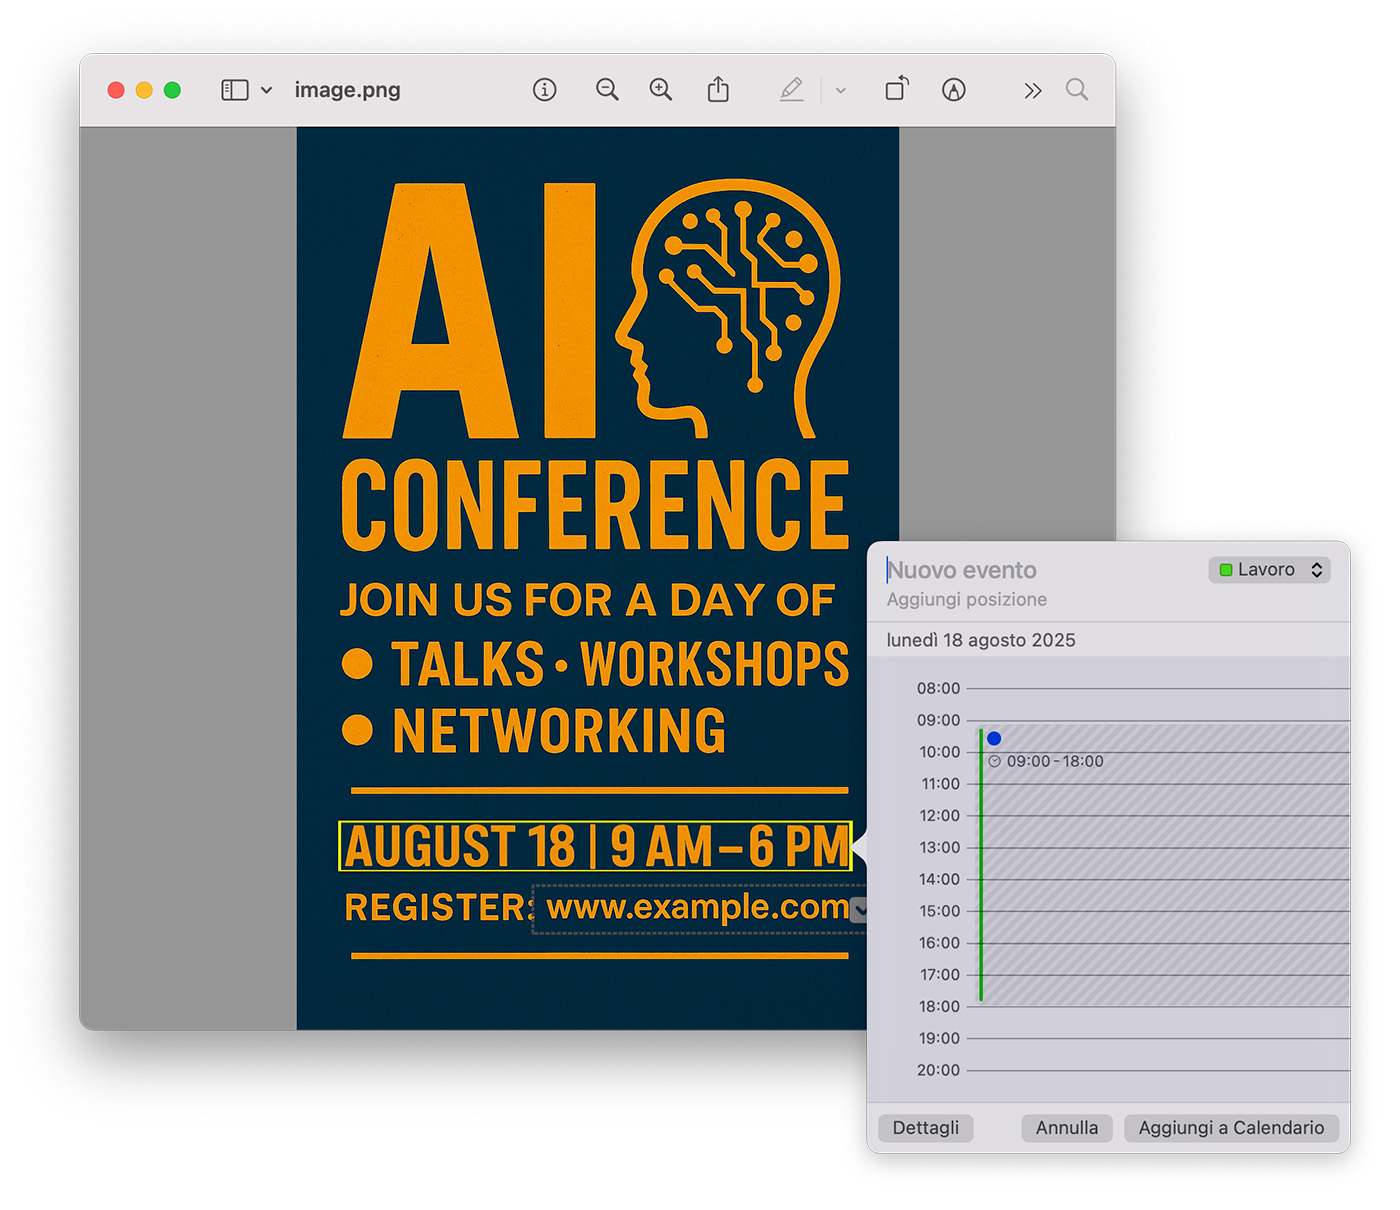Image resolution: width=1400 pixels, height=1210 pixels.
Task: Click Annulla to cancel the event
Action: pos(1066,1128)
